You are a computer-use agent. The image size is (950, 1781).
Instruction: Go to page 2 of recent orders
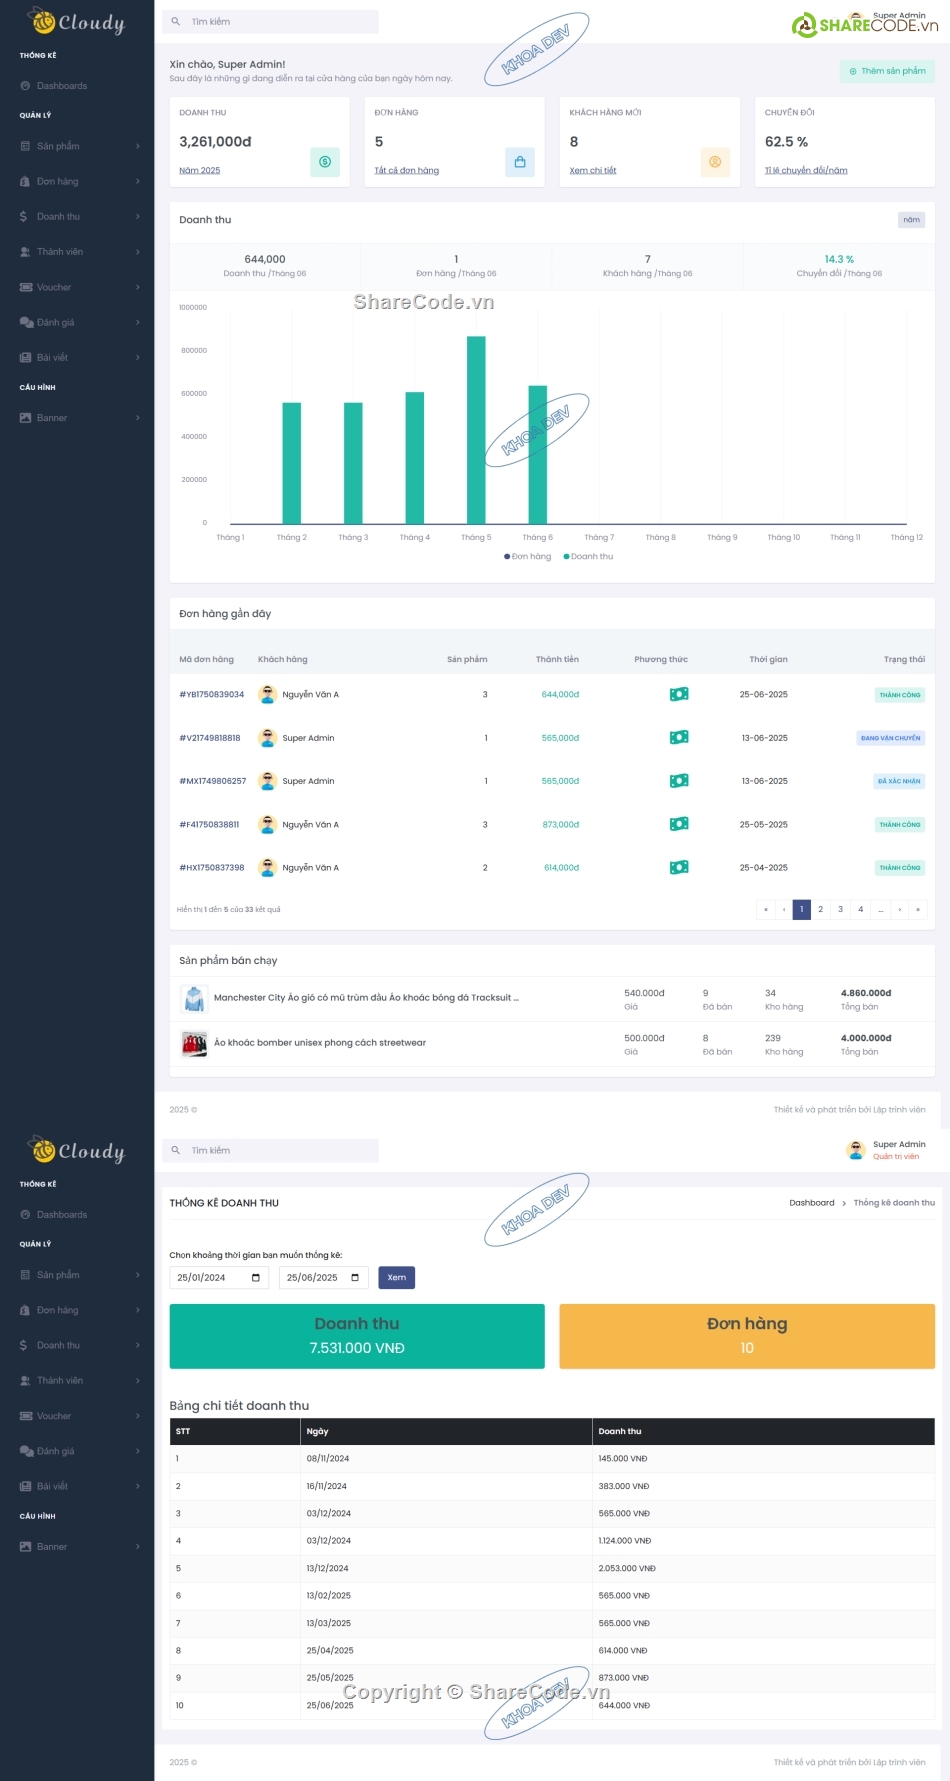(820, 909)
